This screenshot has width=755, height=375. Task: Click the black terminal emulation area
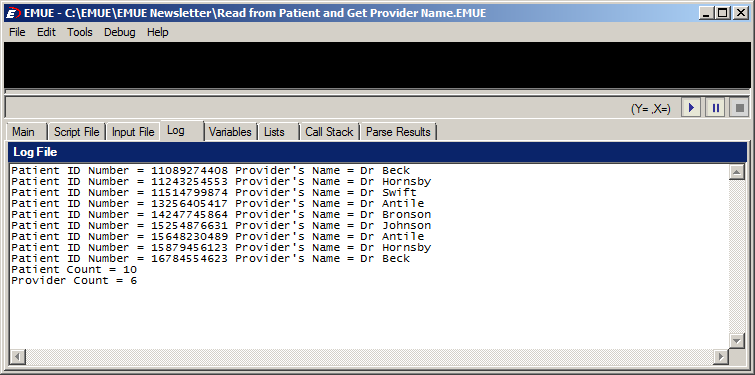(377, 65)
